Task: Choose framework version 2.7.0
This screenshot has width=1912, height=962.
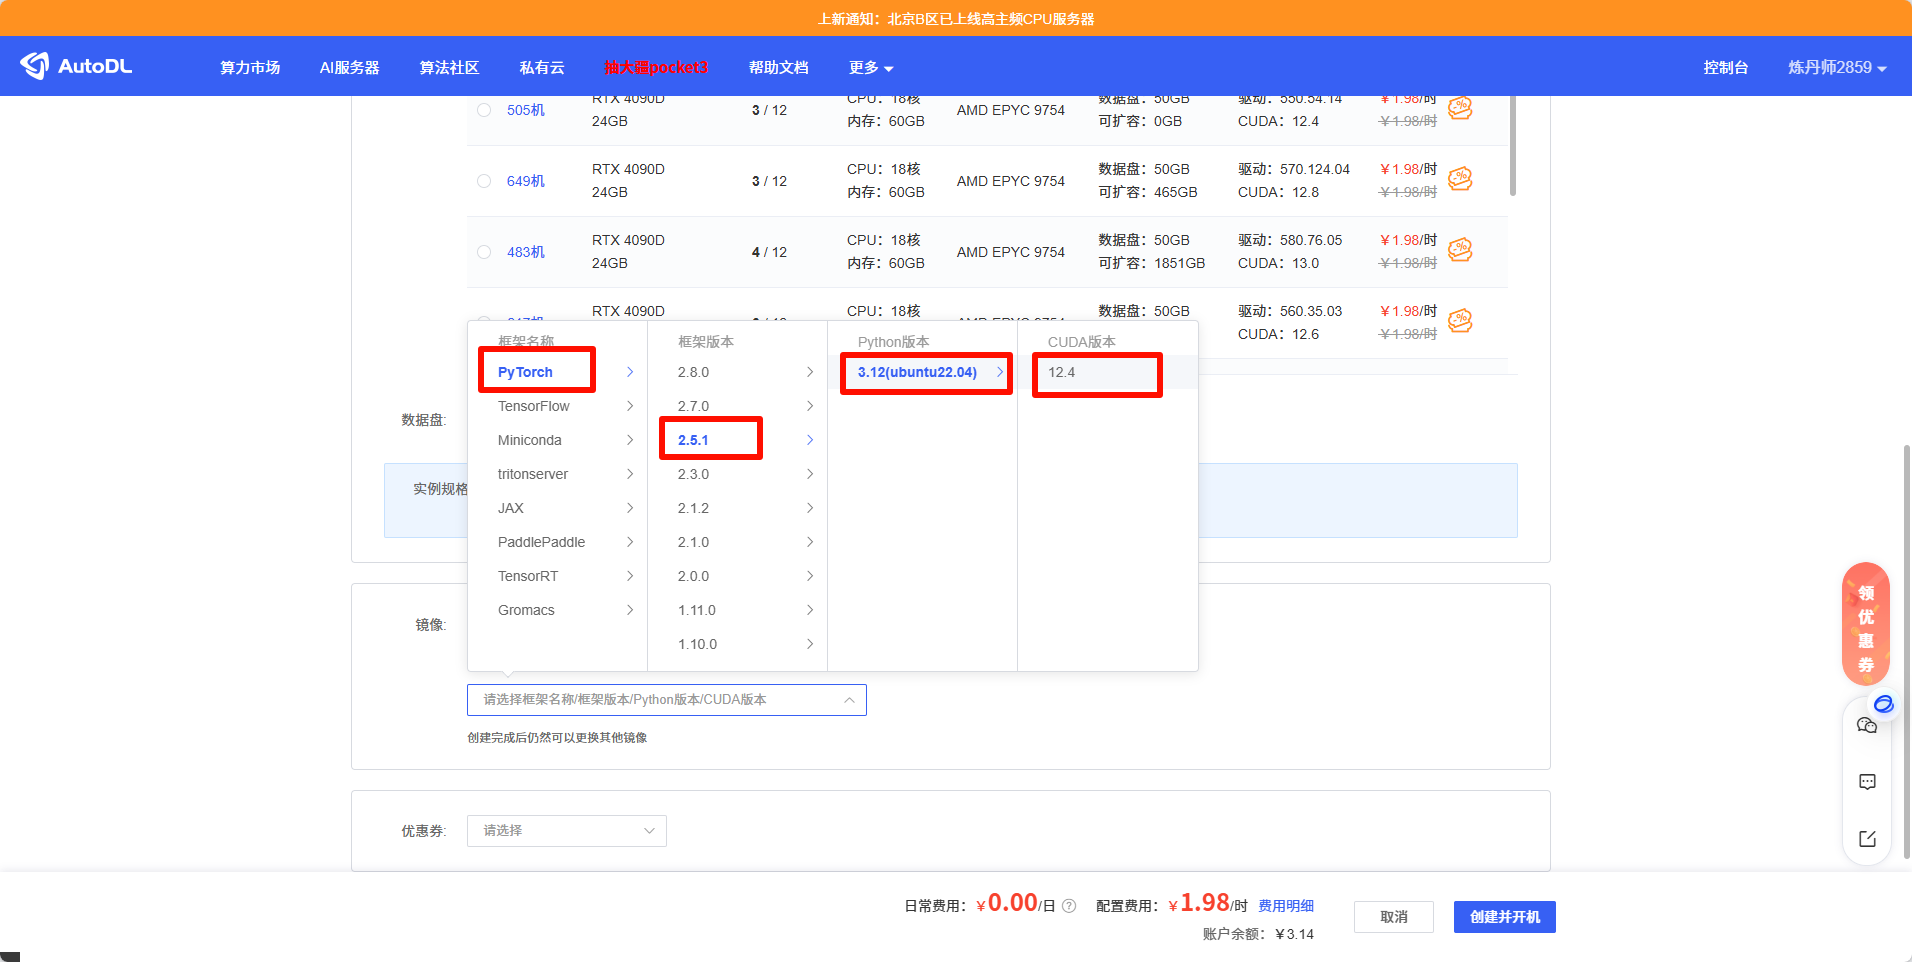Action: 737,406
